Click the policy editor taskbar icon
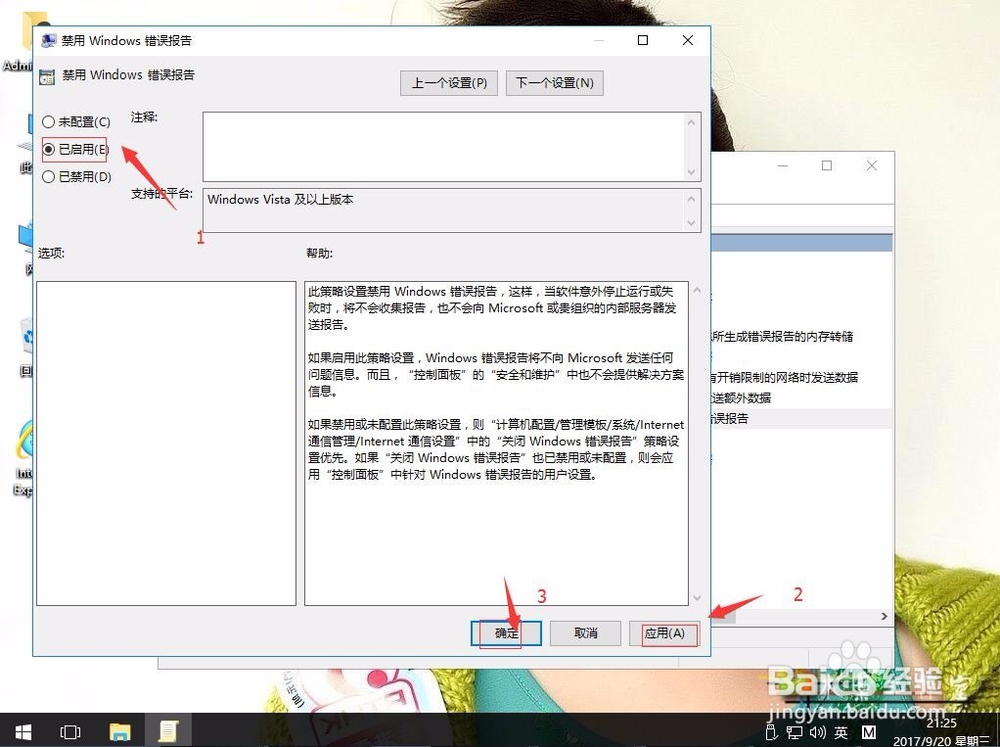This screenshot has height=747, width=1000. click(168, 731)
